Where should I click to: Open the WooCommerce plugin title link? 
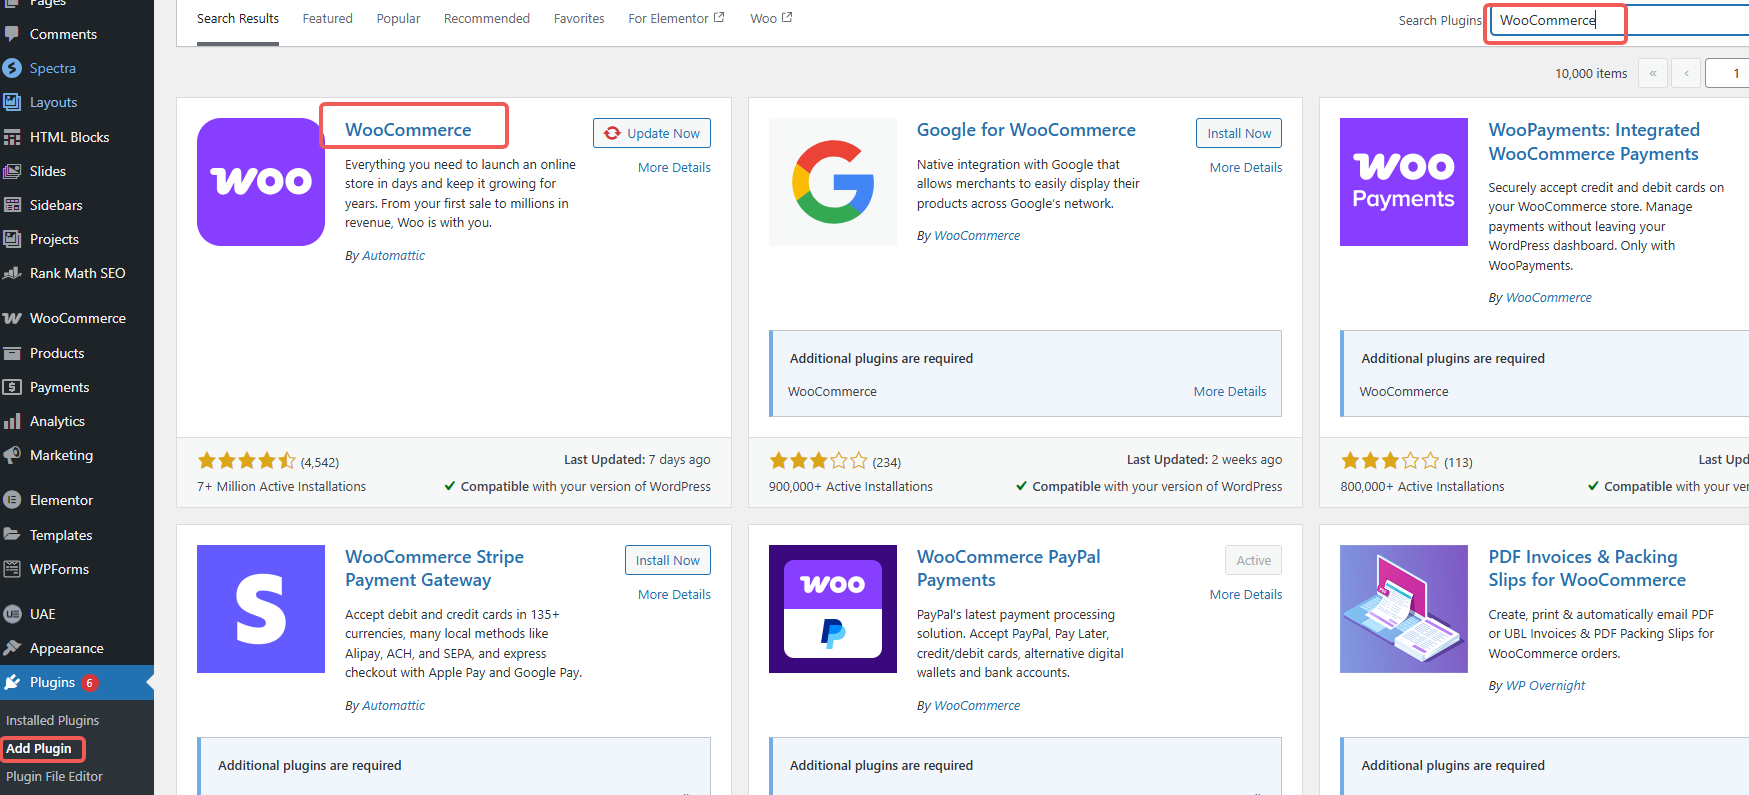[x=408, y=130]
